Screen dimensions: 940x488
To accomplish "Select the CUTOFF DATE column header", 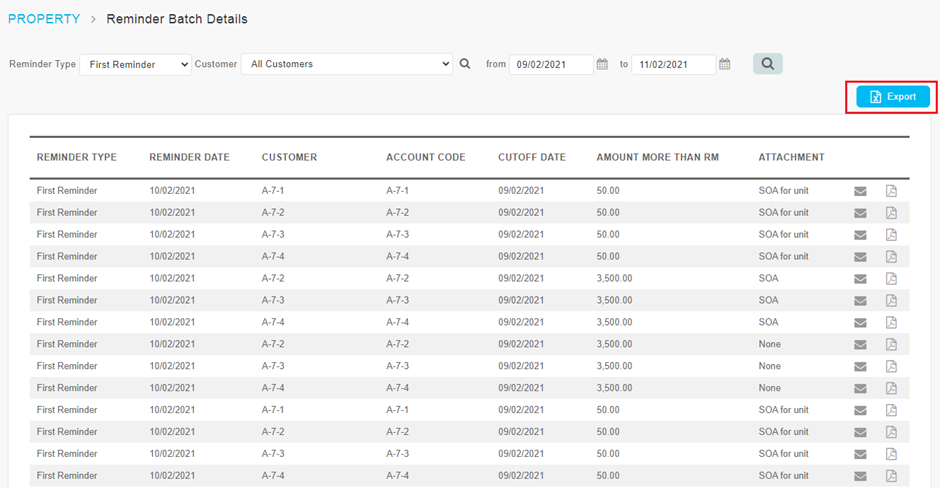I will click(x=531, y=157).
